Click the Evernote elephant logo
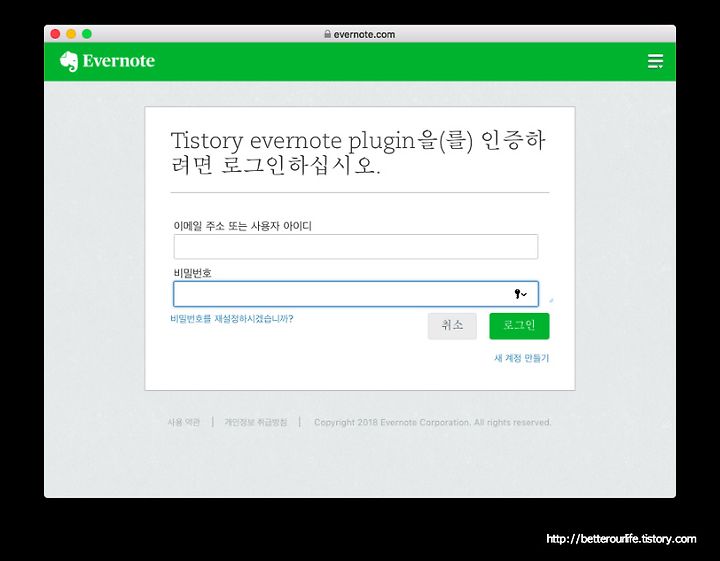Image resolution: width=720 pixels, height=561 pixels. coord(69,61)
